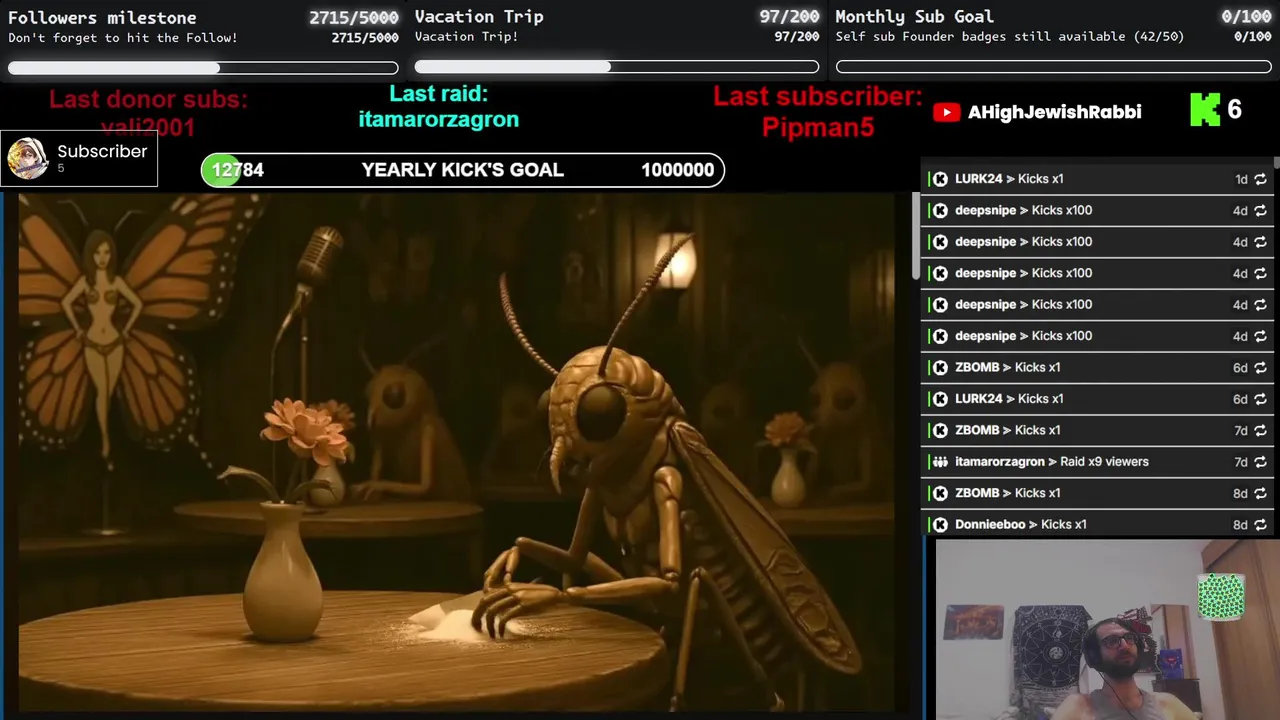
Task: Select LURK24 Kicks x1 1d row text
Action: [x=1009, y=179]
